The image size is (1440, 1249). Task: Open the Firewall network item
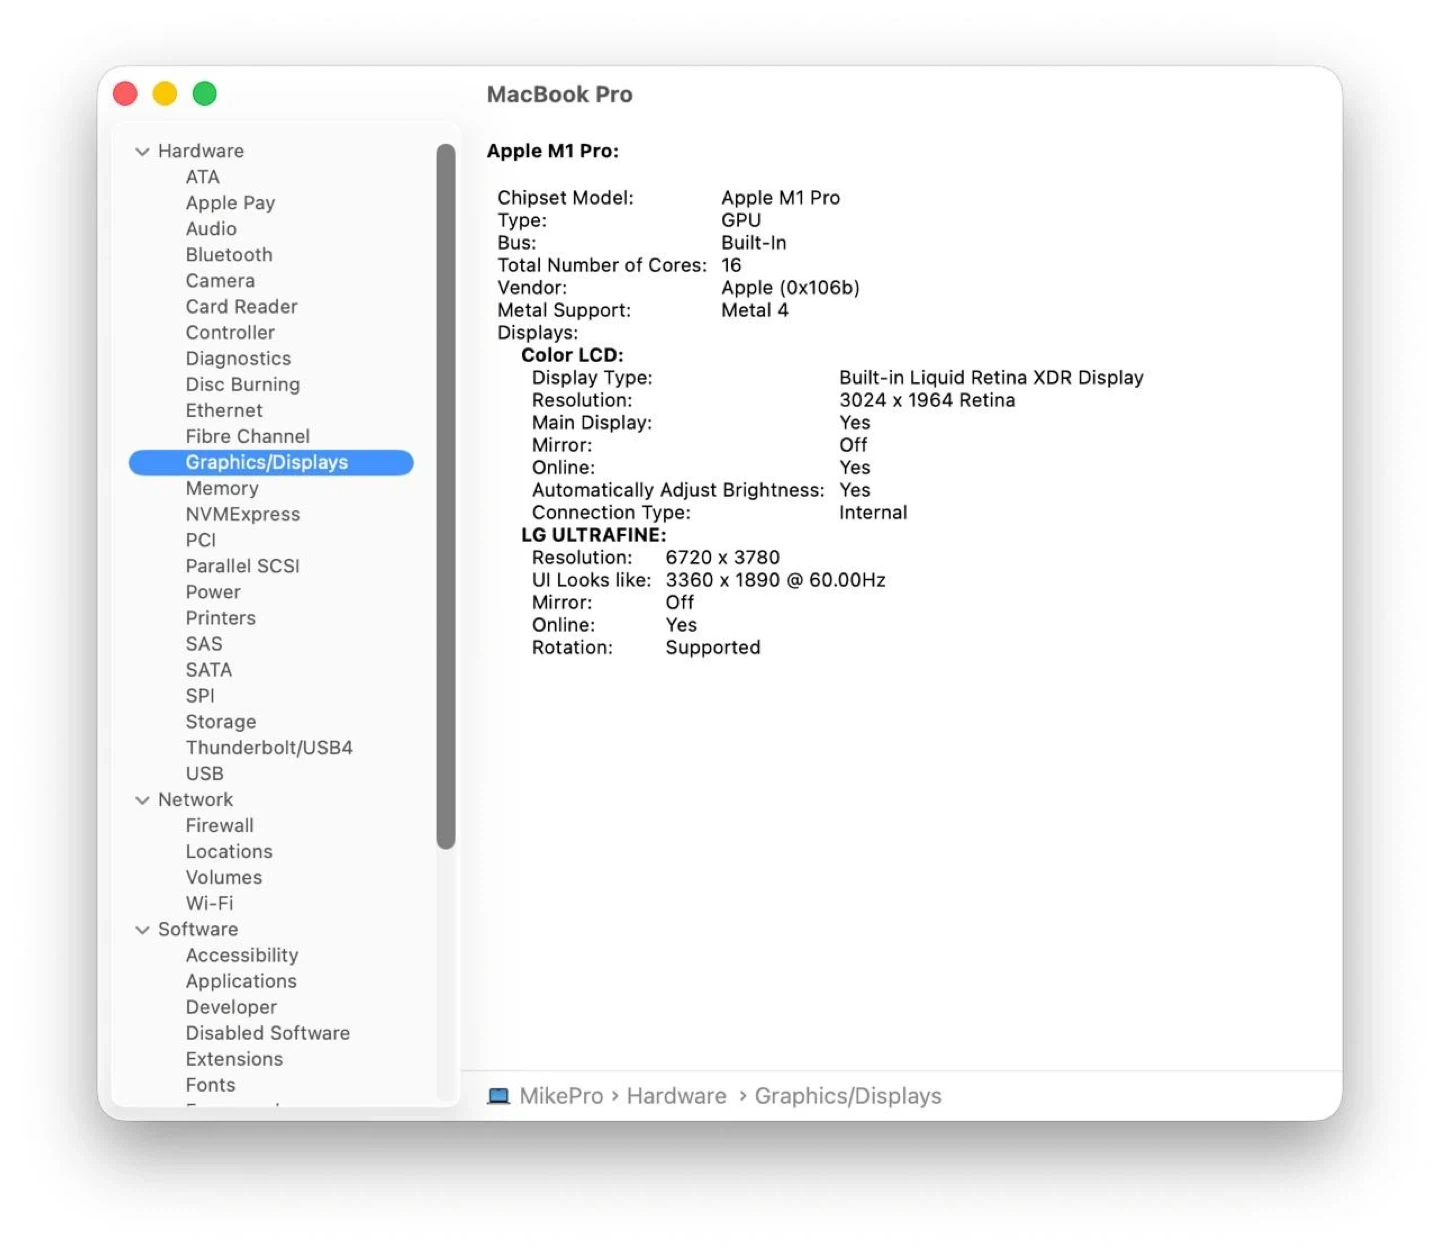(x=220, y=826)
